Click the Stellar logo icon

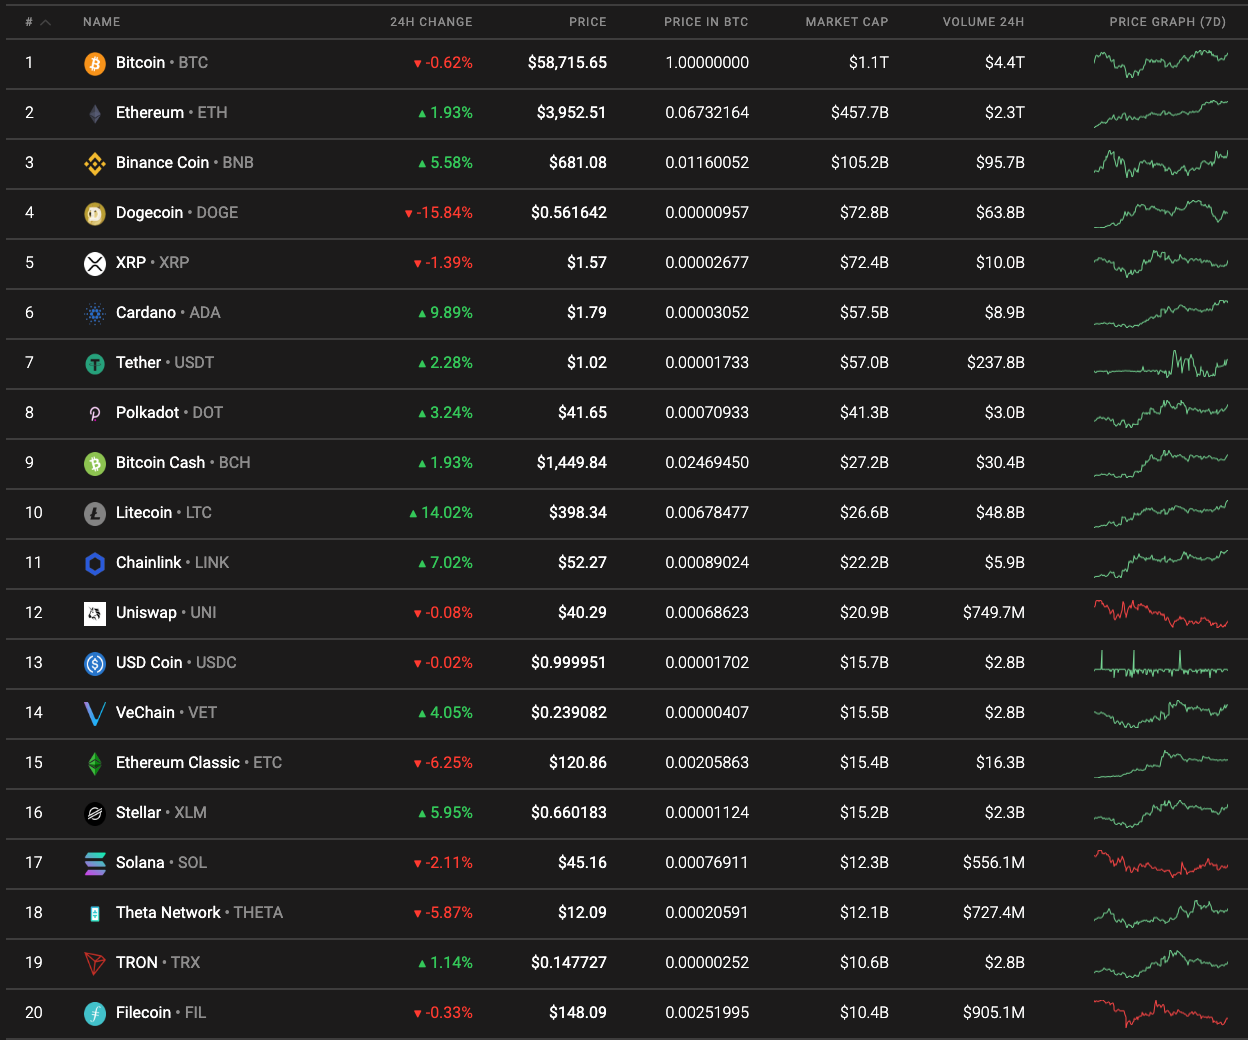(x=95, y=814)
